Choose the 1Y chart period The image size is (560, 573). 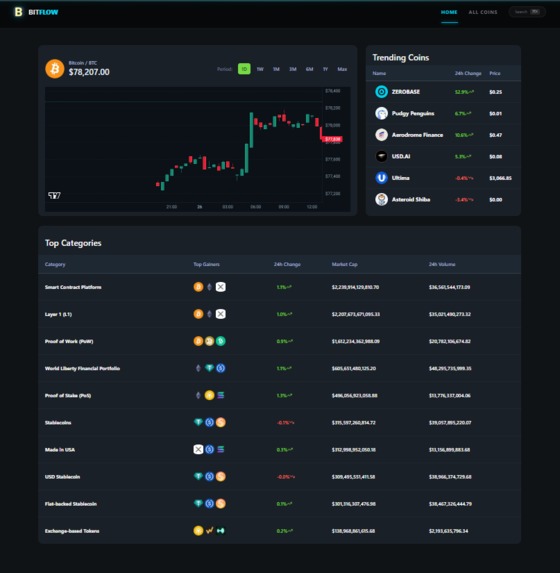point(325,69)
